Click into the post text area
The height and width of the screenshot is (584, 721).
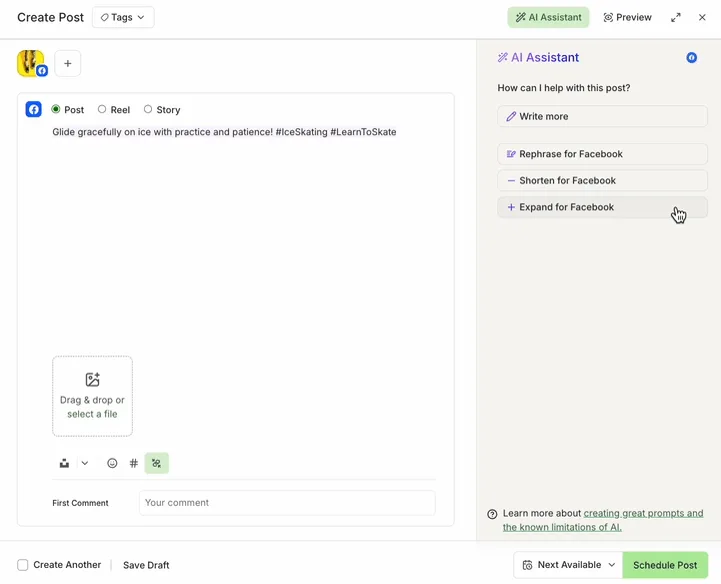[x=244, y=239]
